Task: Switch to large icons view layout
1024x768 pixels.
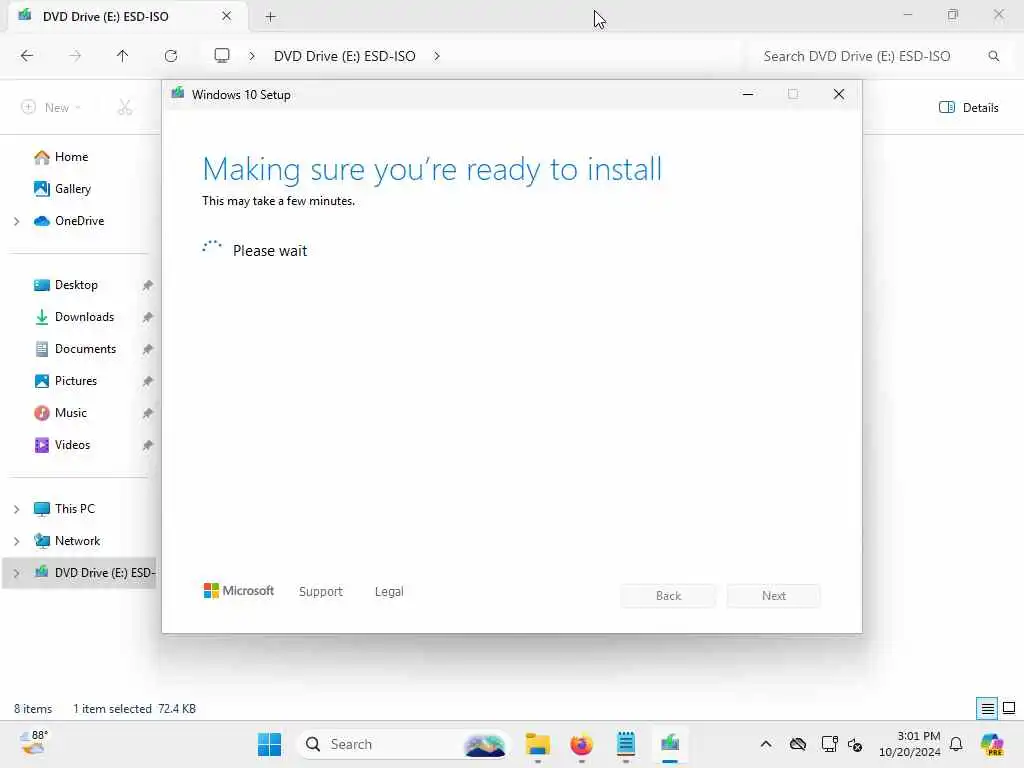Action: (x=1009, y=709)
